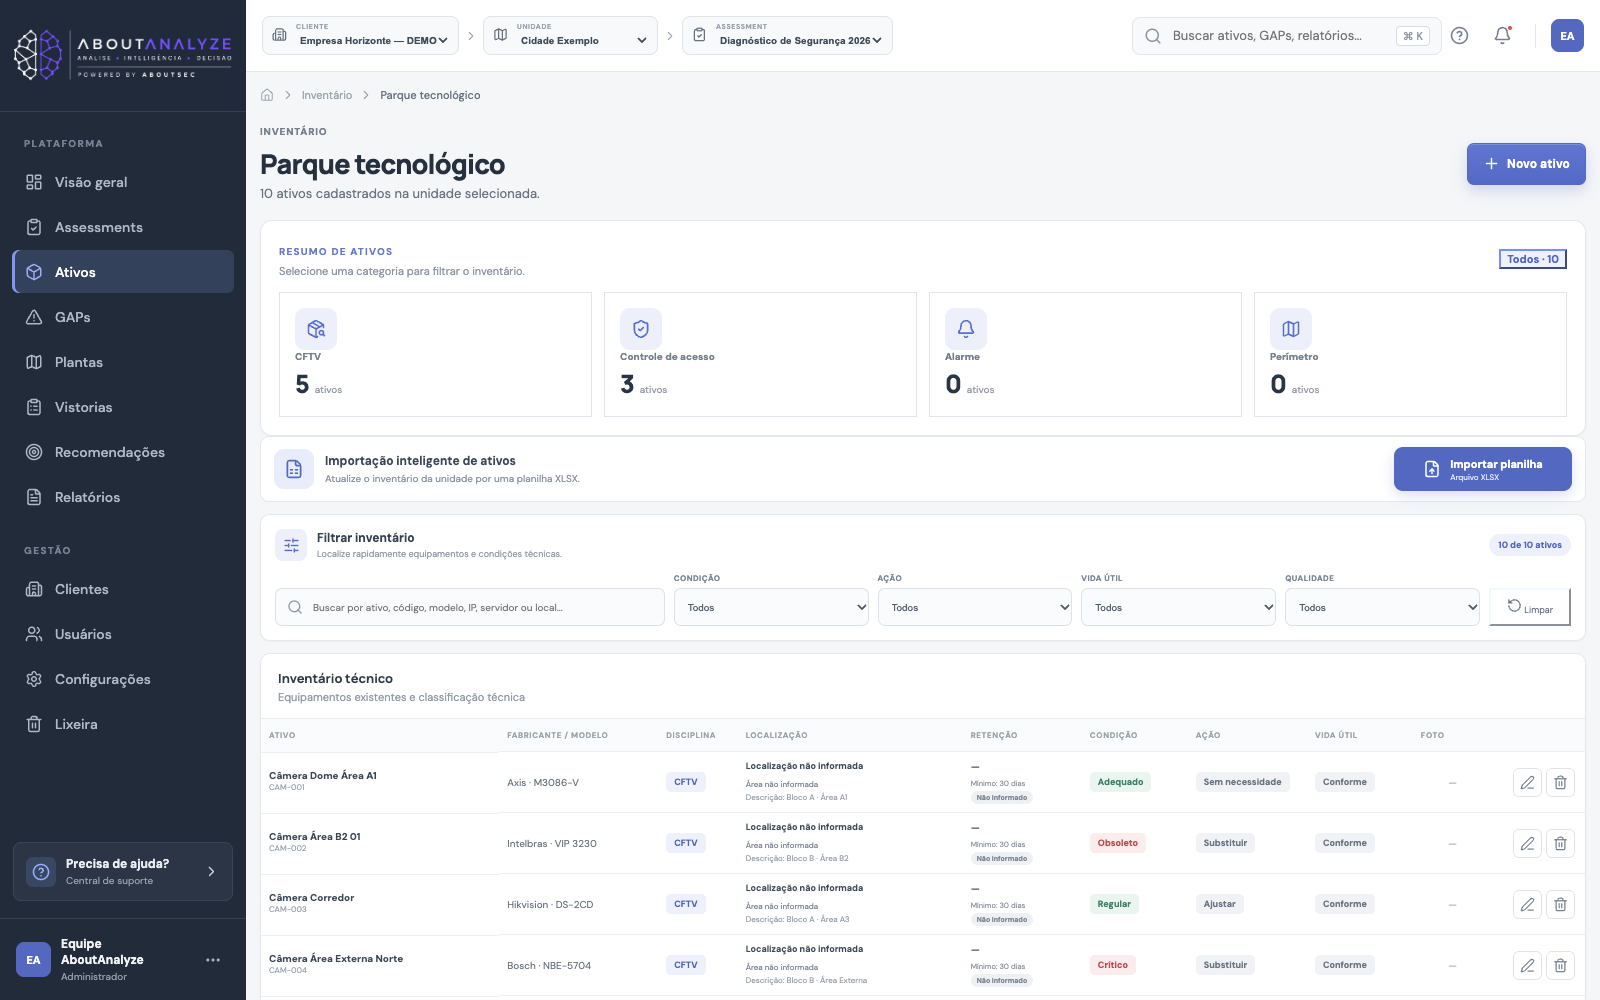Open Clientes in sidebar
Screen dimensions: 1600x1000
click(x=123, y=589)
